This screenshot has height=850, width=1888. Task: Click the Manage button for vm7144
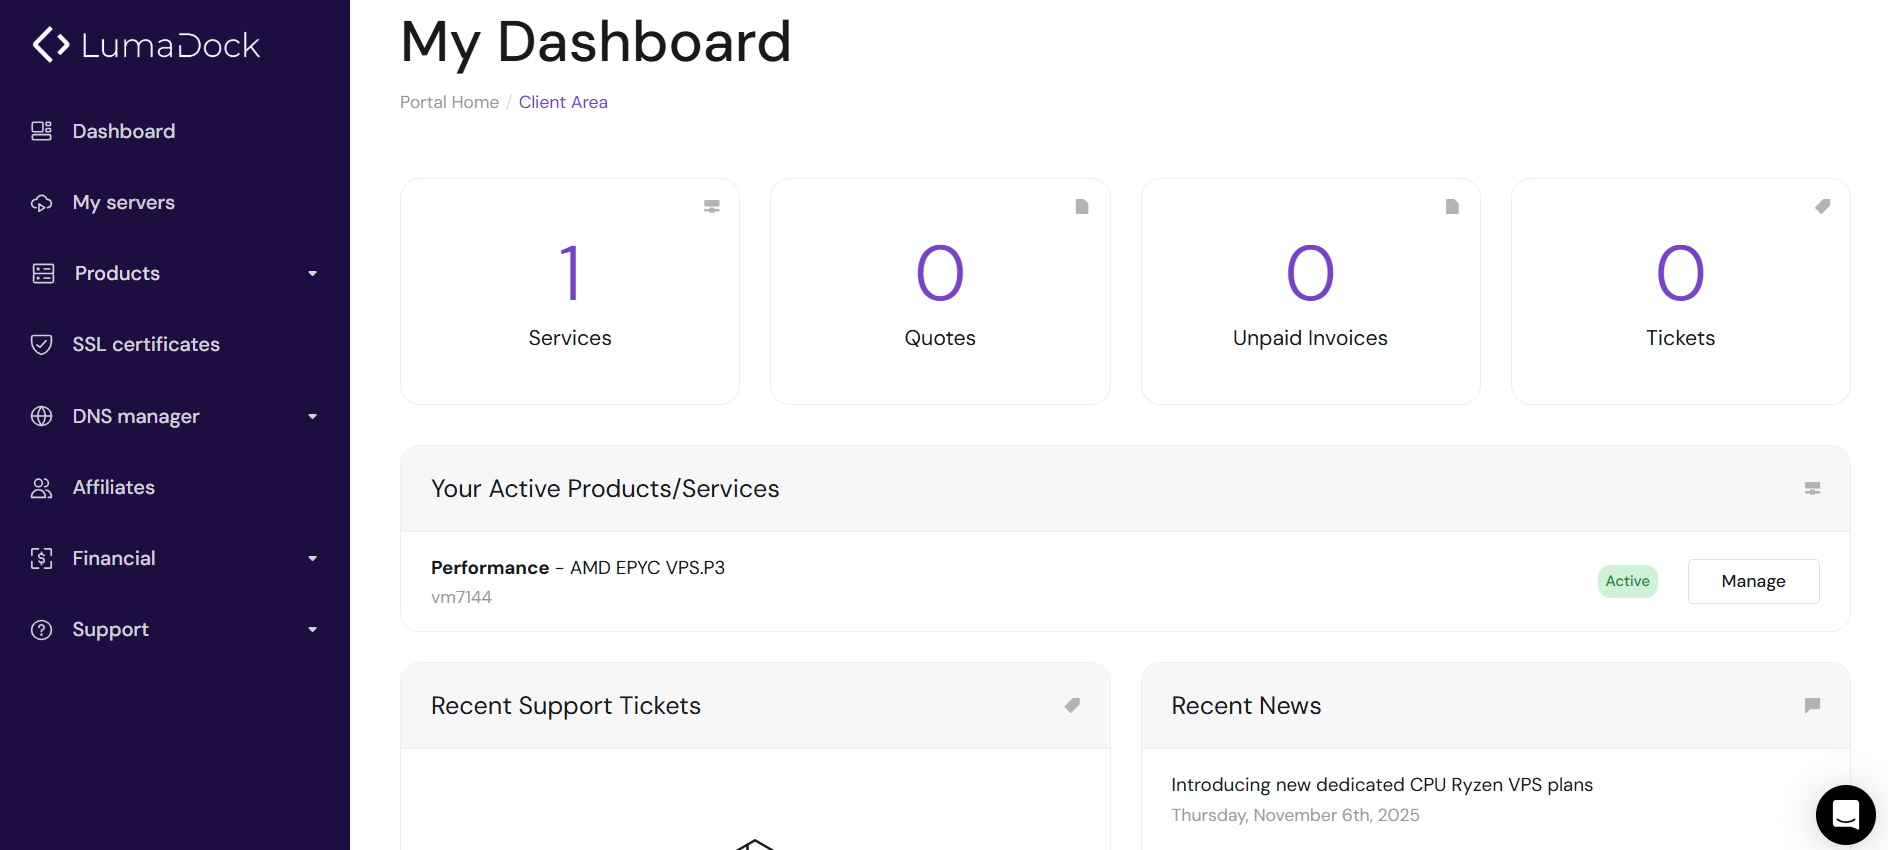tap(1753, 581)
